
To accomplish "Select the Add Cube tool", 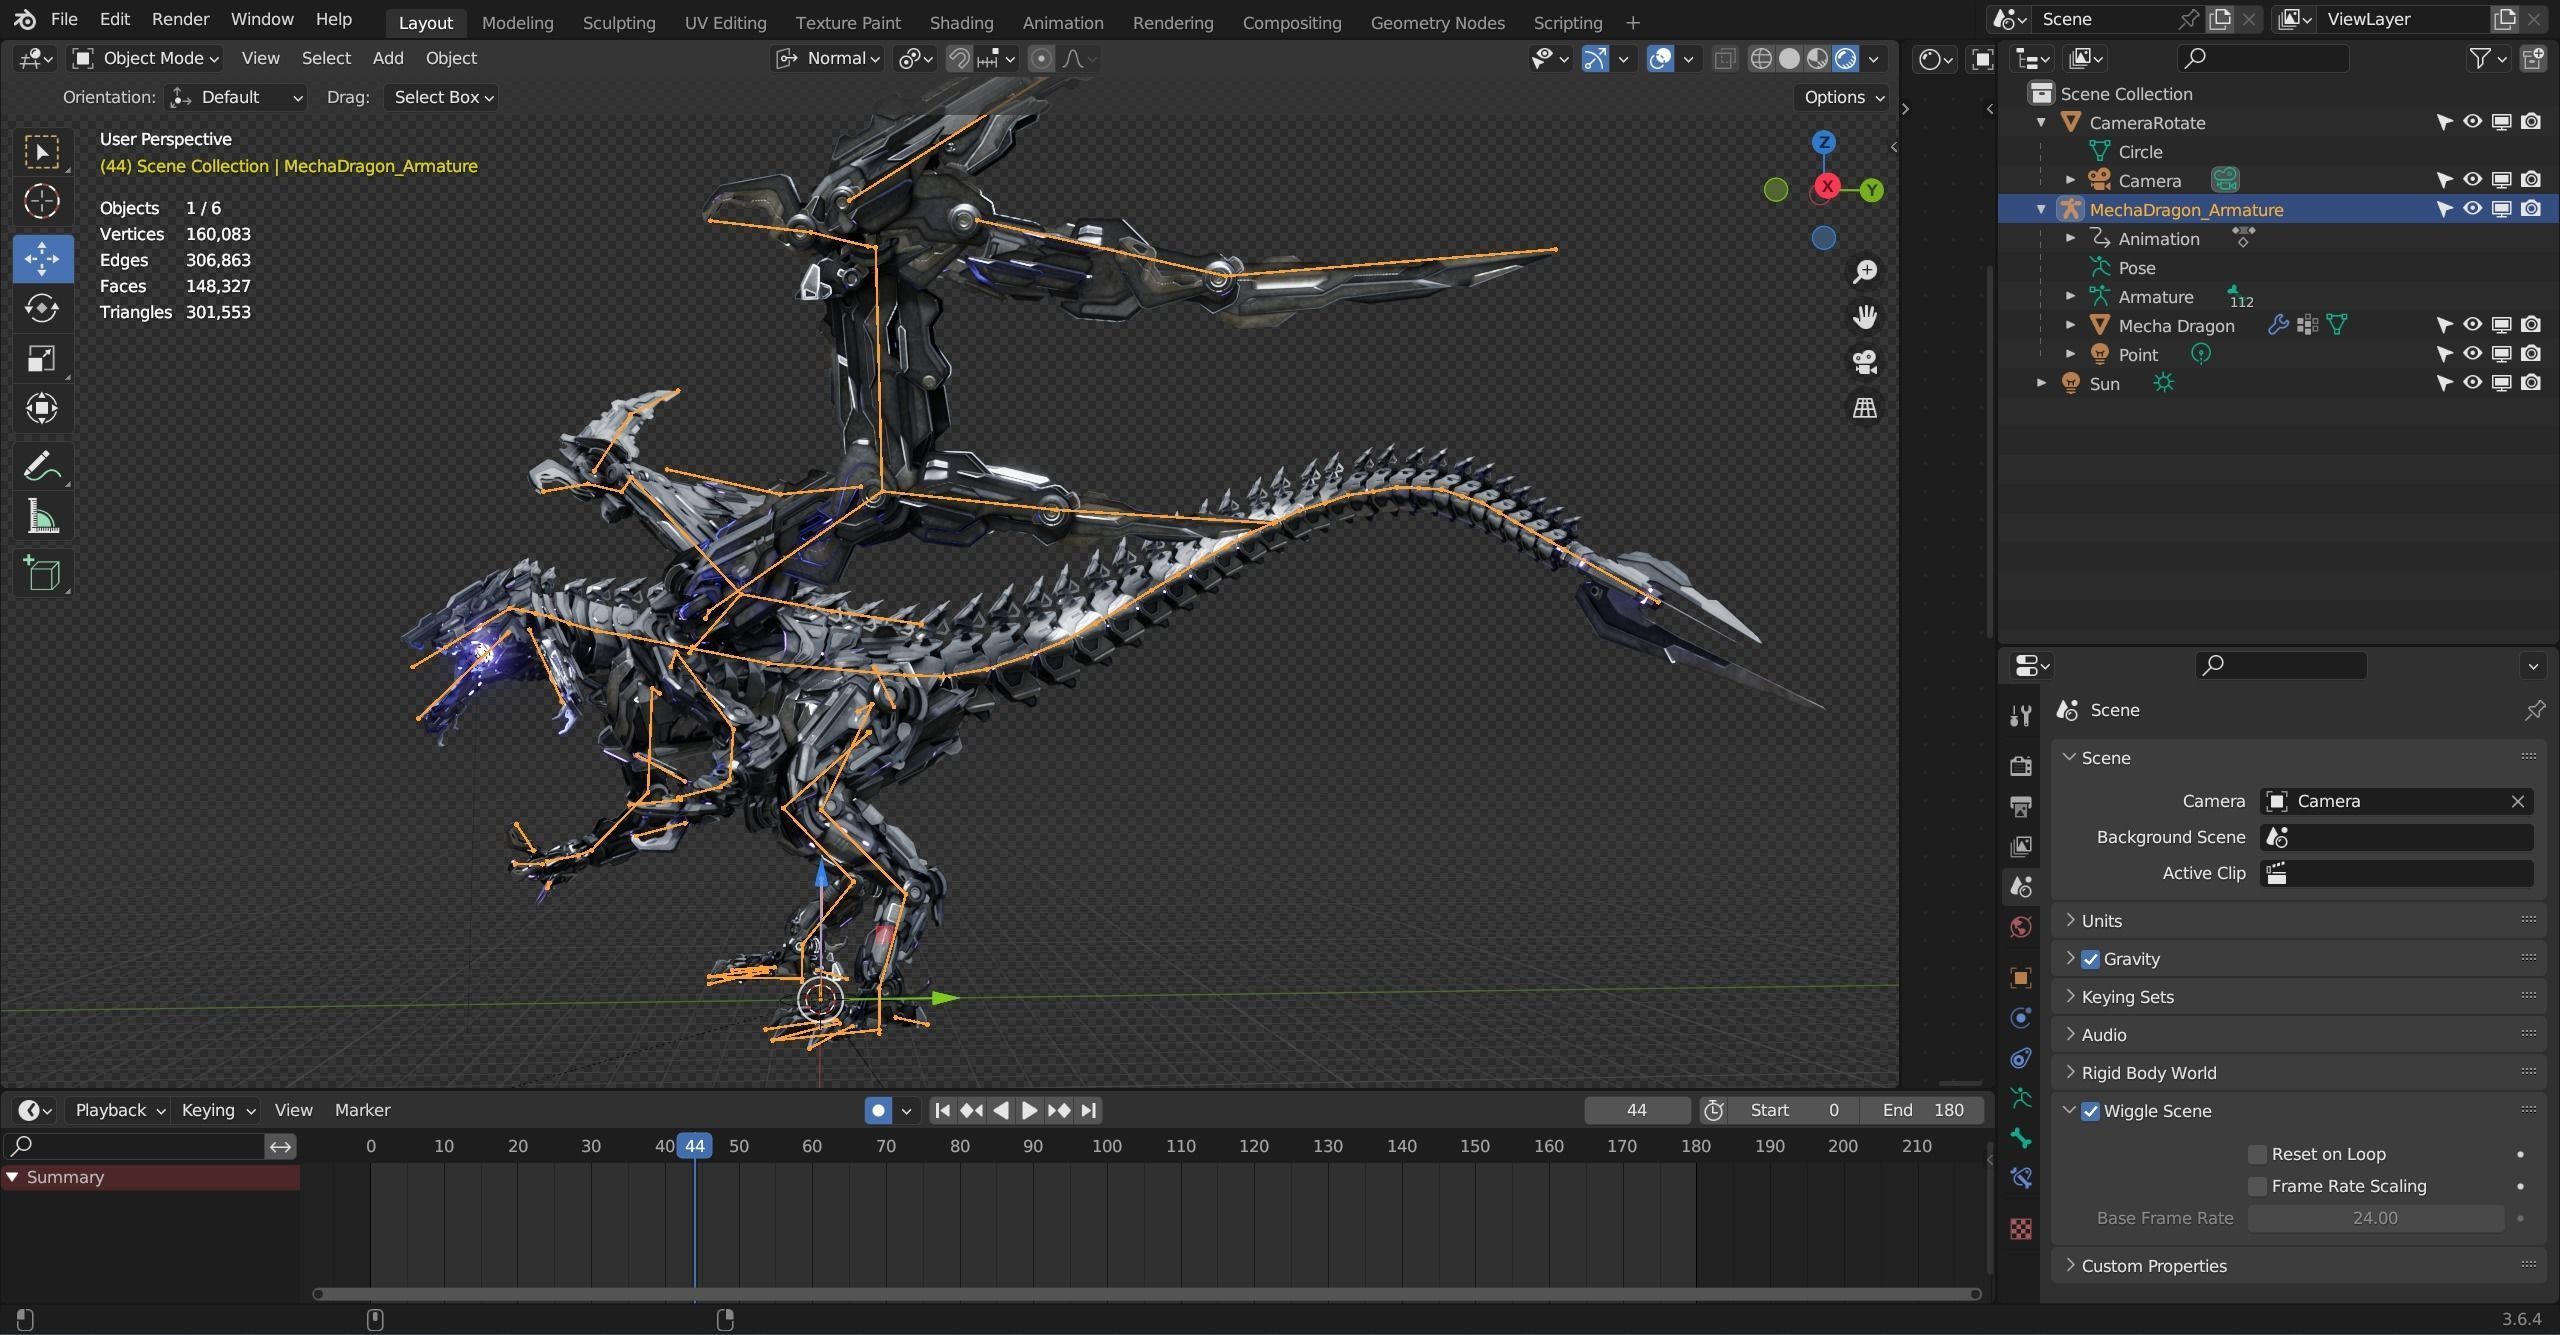I will 42,574.
